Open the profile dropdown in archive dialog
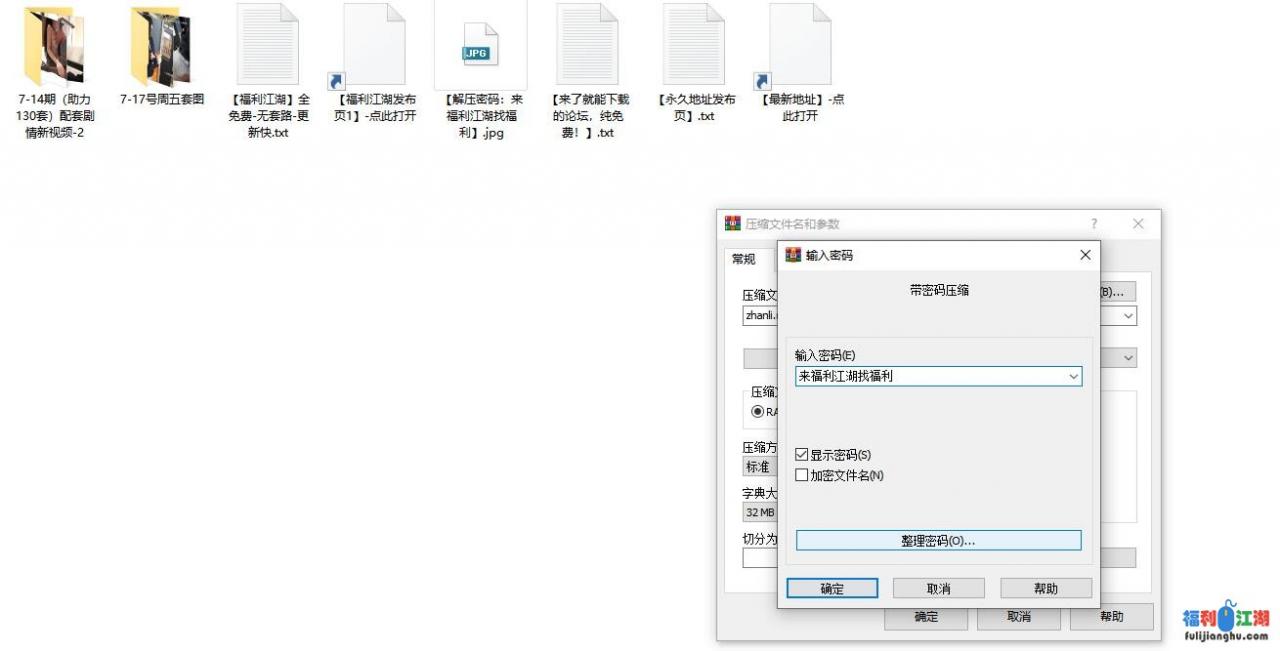 pos(1128,358)
